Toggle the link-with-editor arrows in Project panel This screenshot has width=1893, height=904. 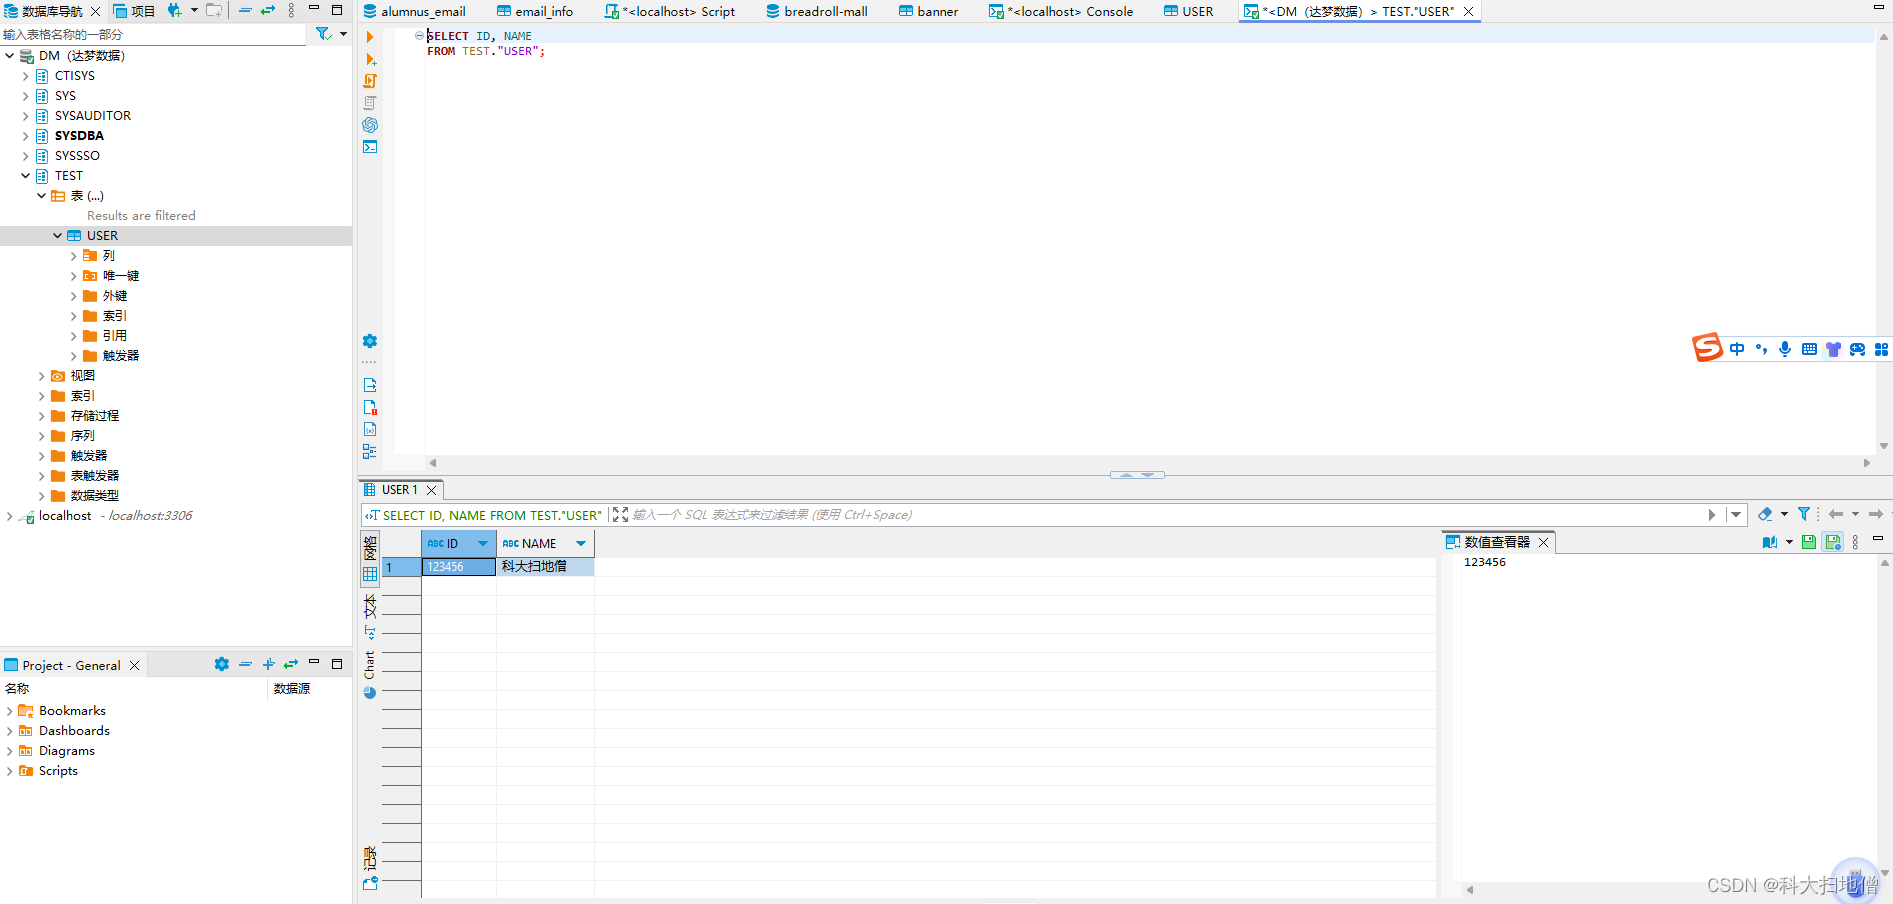tap(291, 664)
